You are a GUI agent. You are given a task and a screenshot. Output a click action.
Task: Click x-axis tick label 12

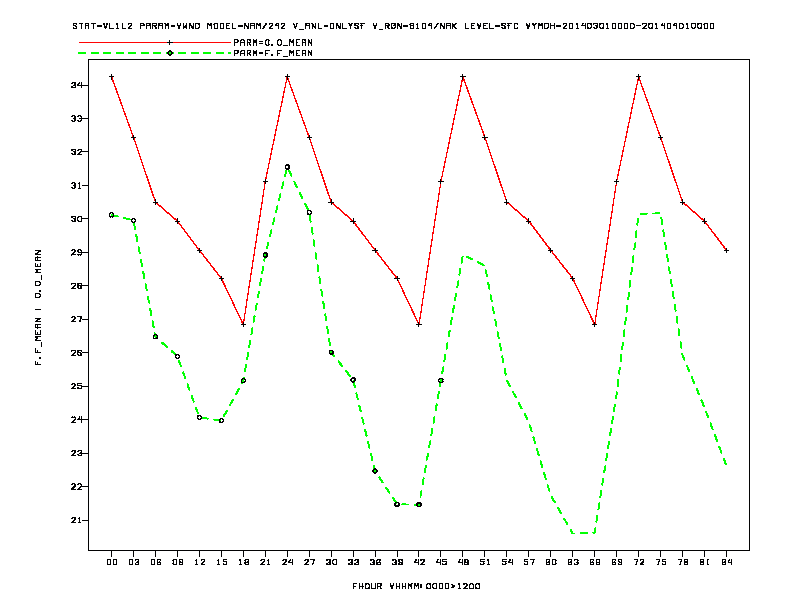200,562
